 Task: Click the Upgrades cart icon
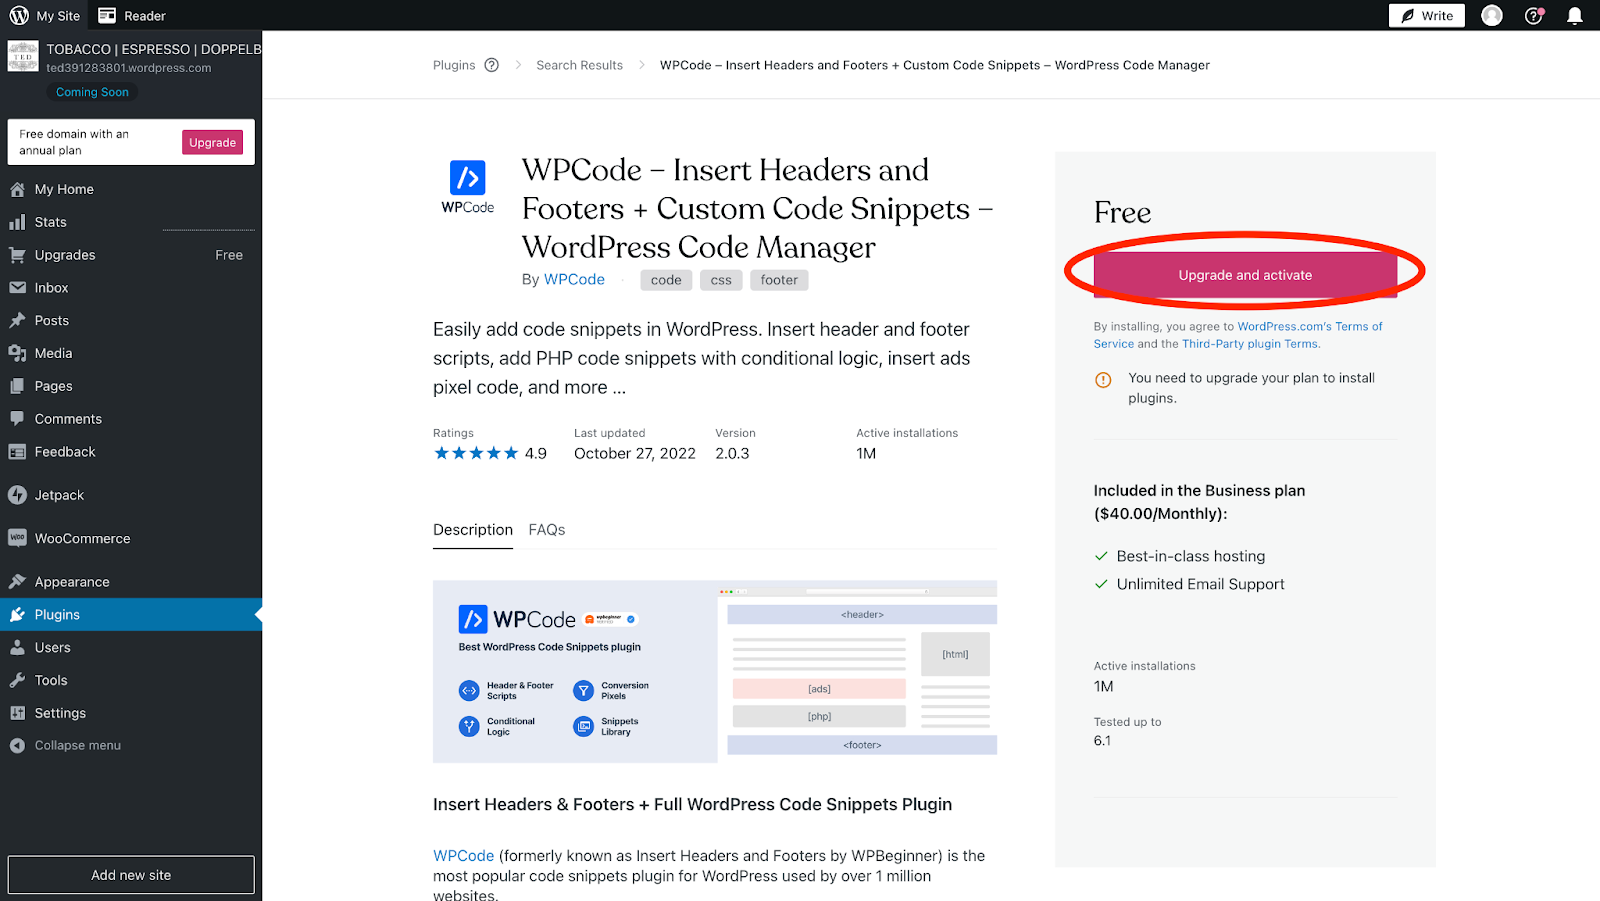click(17, 255)
